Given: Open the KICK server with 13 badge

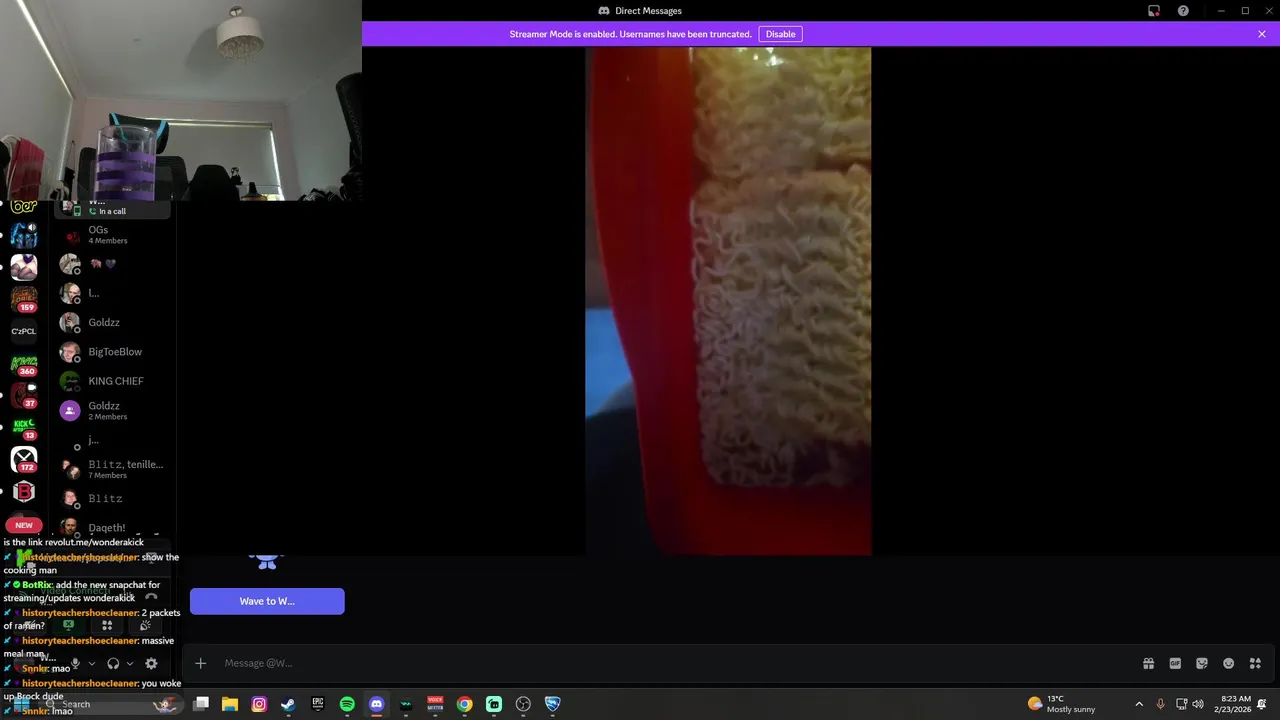Looking at the screenshot, I should pyautogui.click(x=24, y=428).
